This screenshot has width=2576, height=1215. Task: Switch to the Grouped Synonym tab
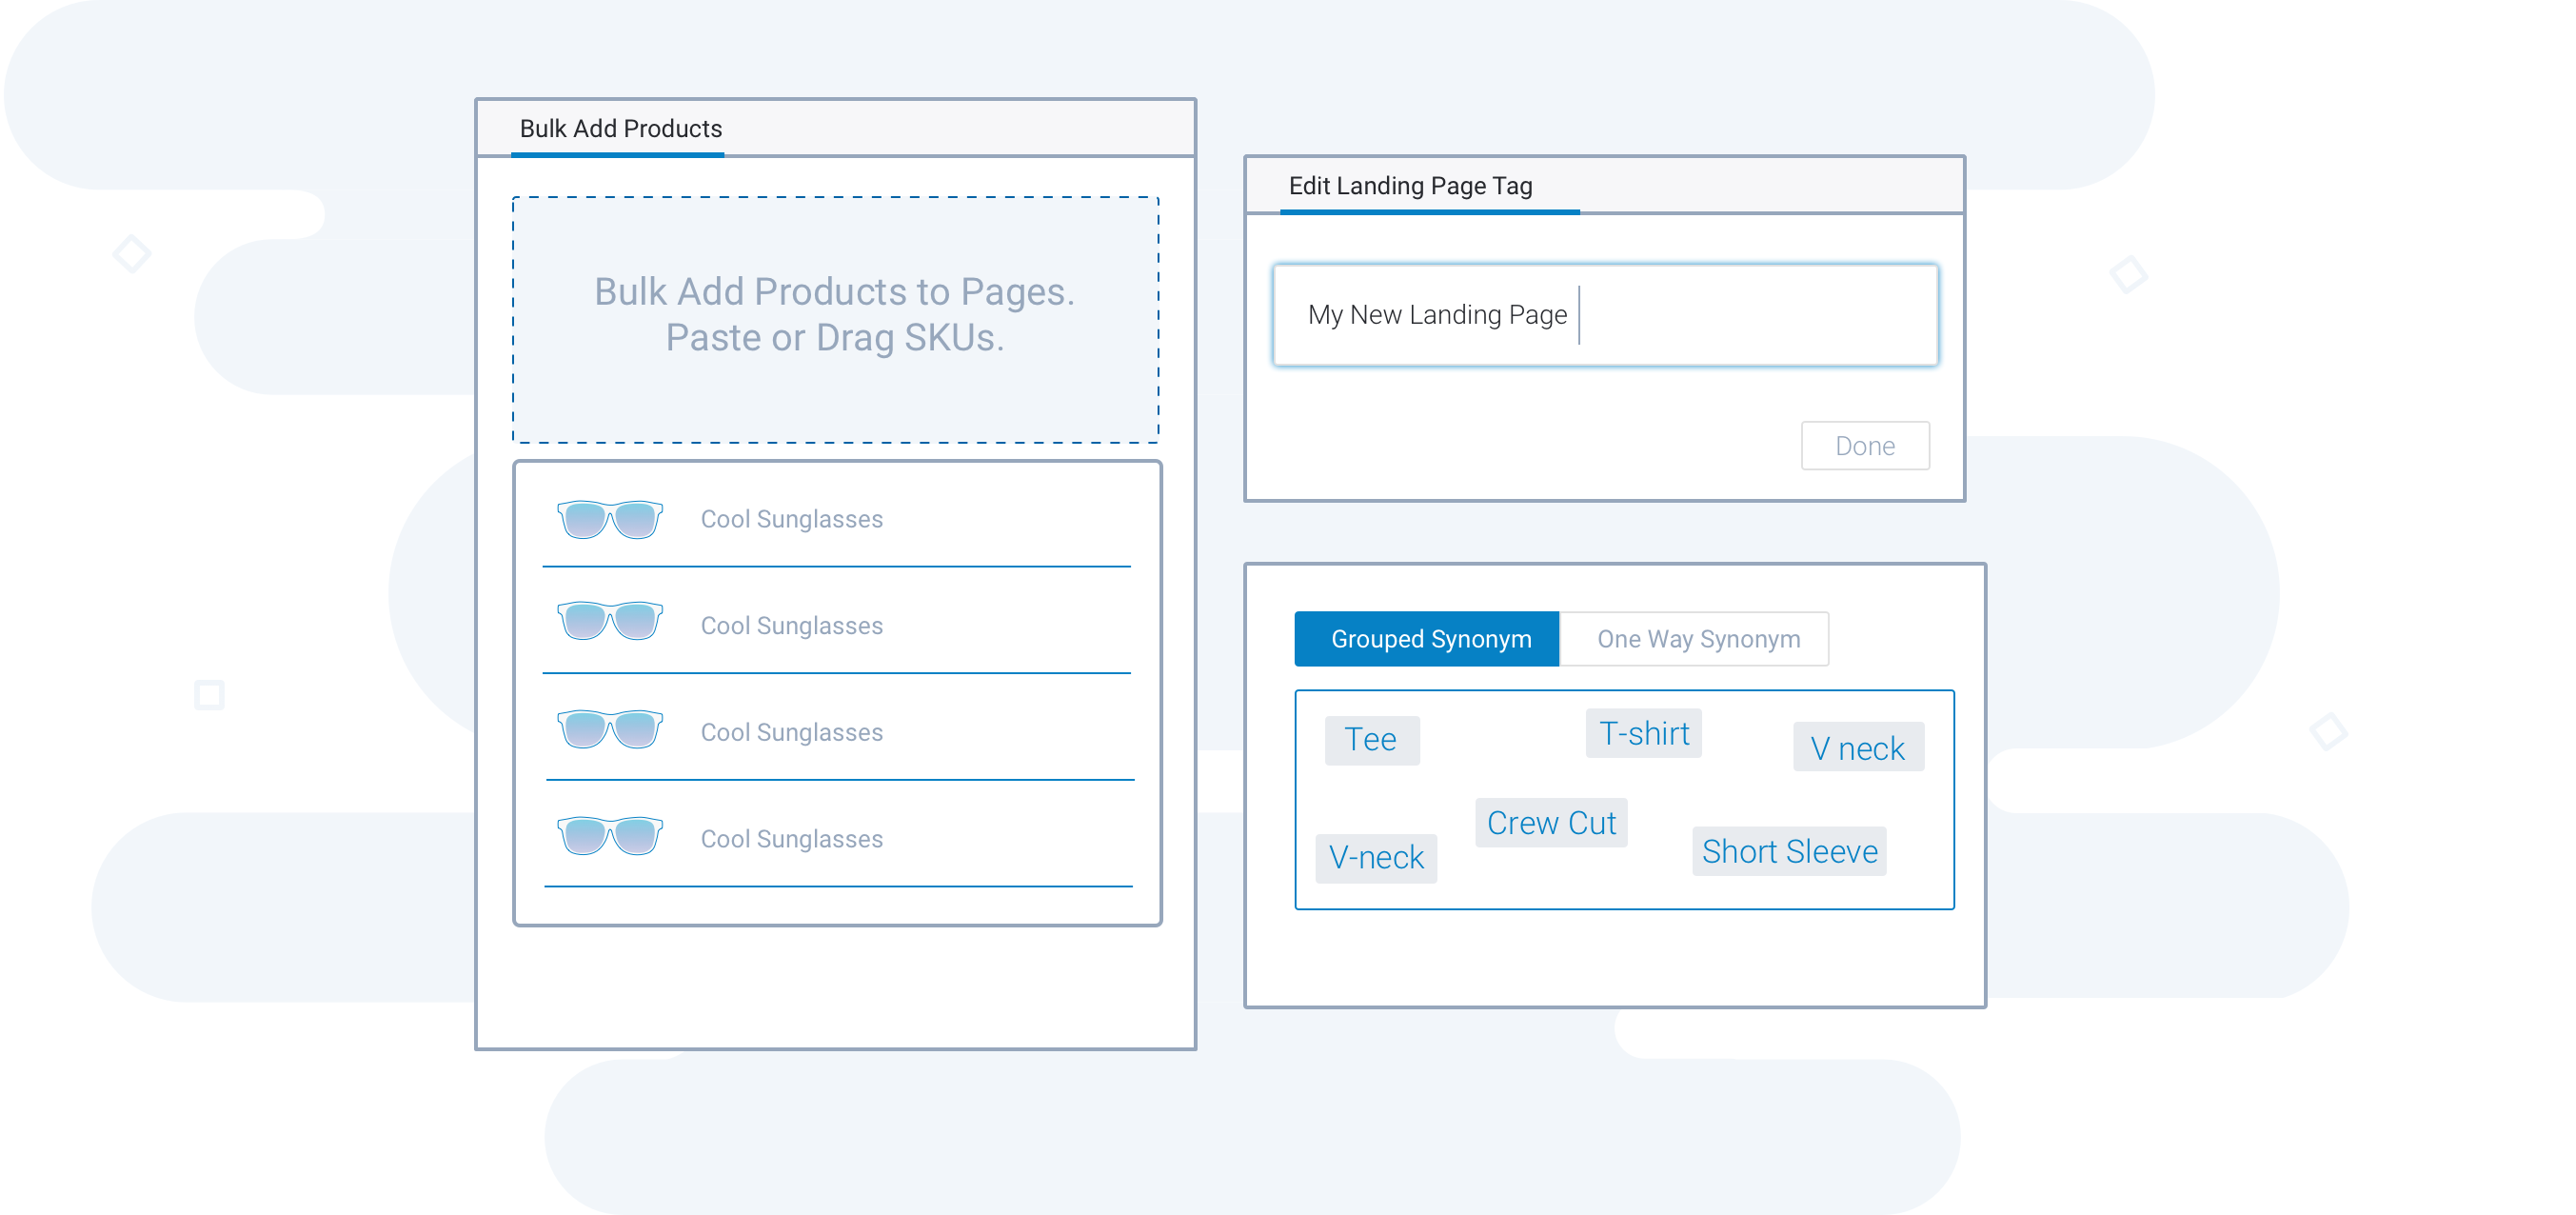(x=1427, y=638)
